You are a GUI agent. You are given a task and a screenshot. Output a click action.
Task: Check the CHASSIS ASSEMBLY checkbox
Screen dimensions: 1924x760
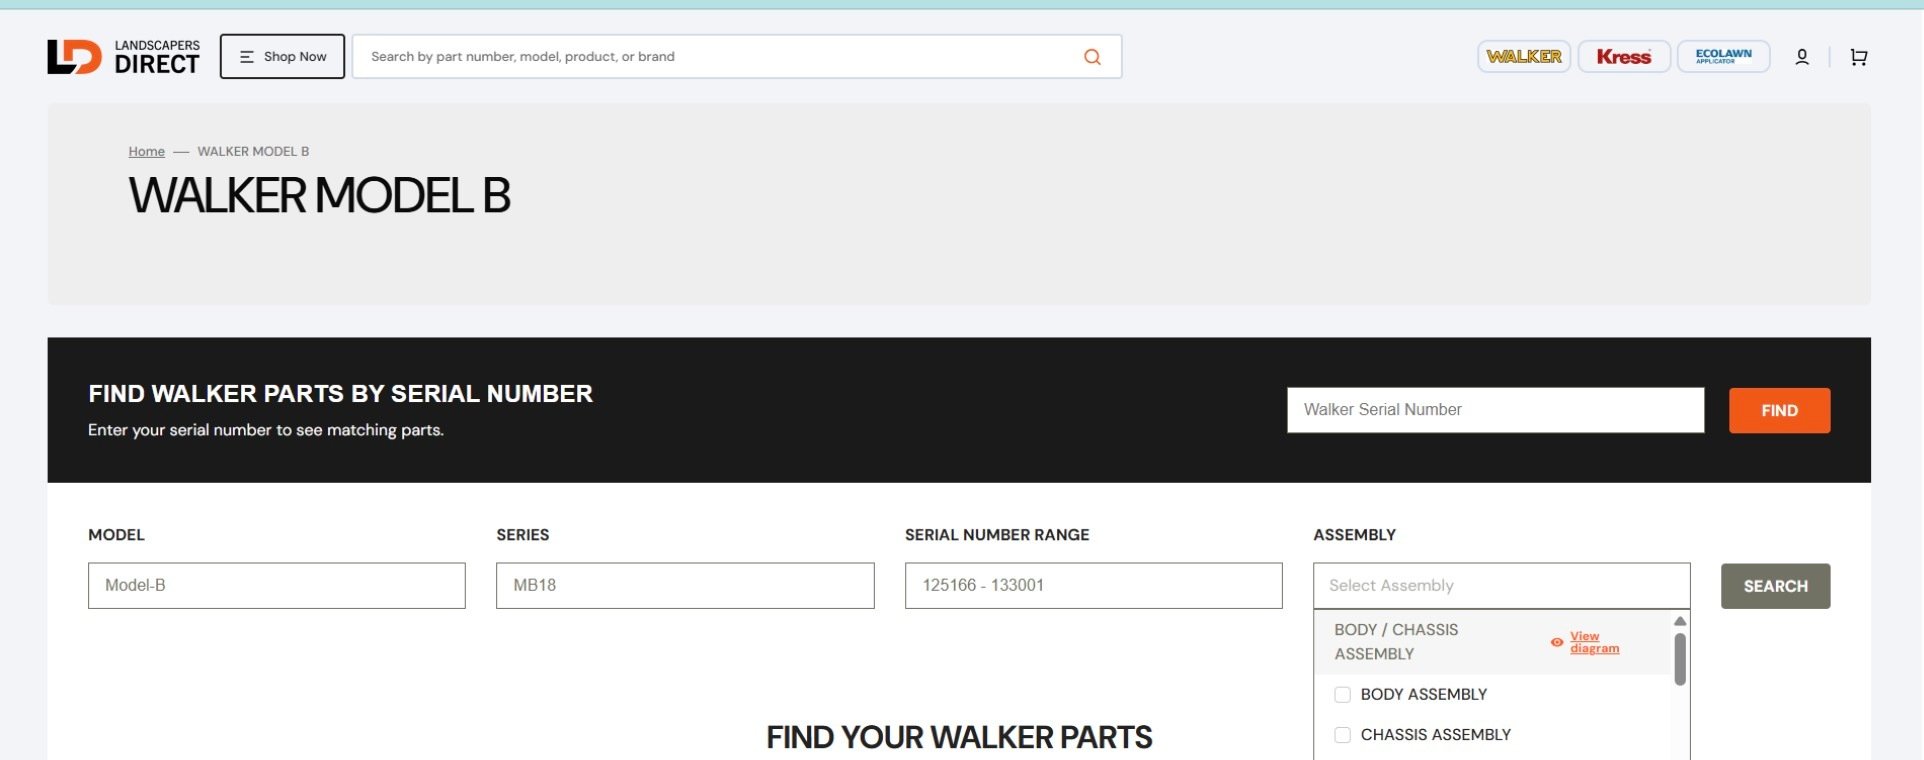pos(1342,735)
